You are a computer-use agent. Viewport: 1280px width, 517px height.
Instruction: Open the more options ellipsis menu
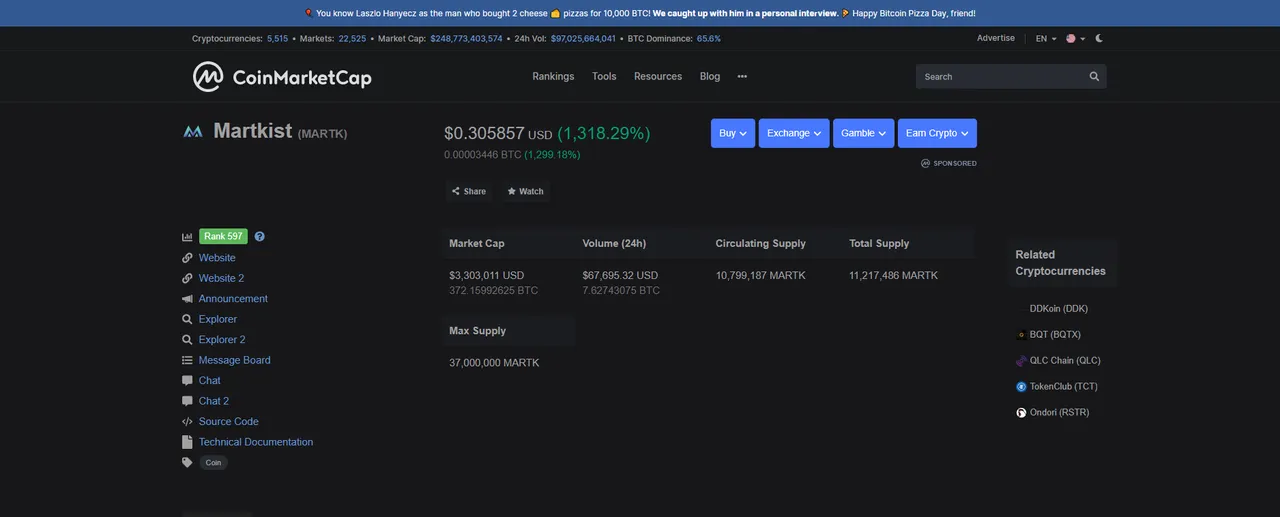click(742, 76)
